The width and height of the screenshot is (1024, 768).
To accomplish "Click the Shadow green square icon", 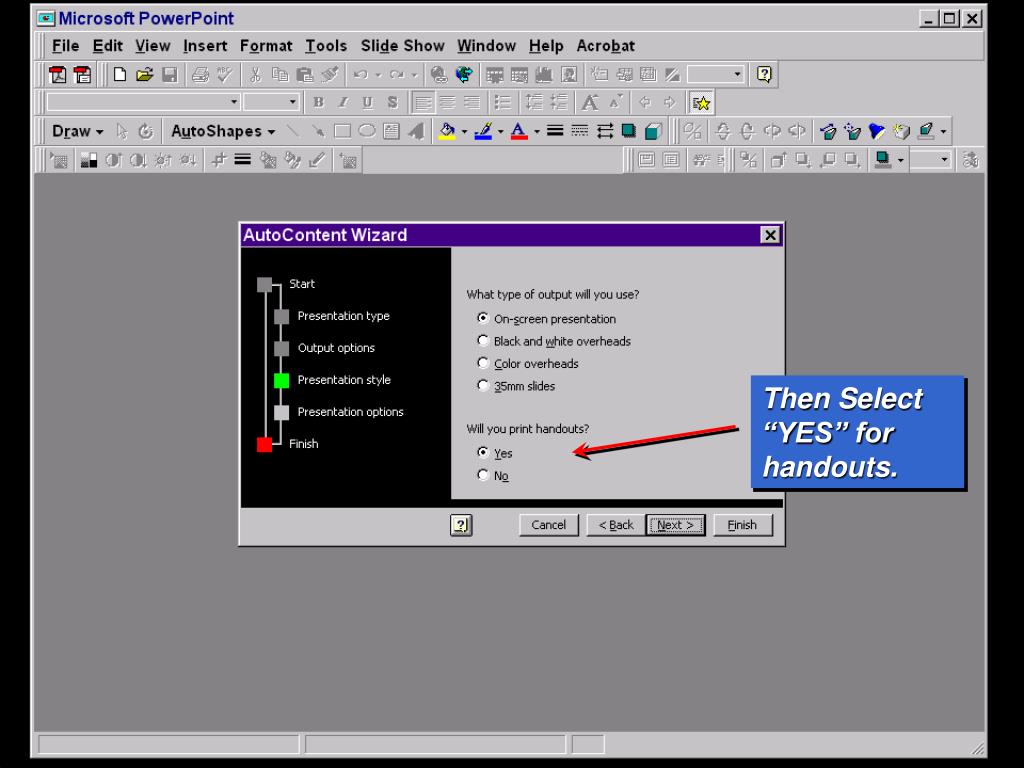I will pos(629,131).
